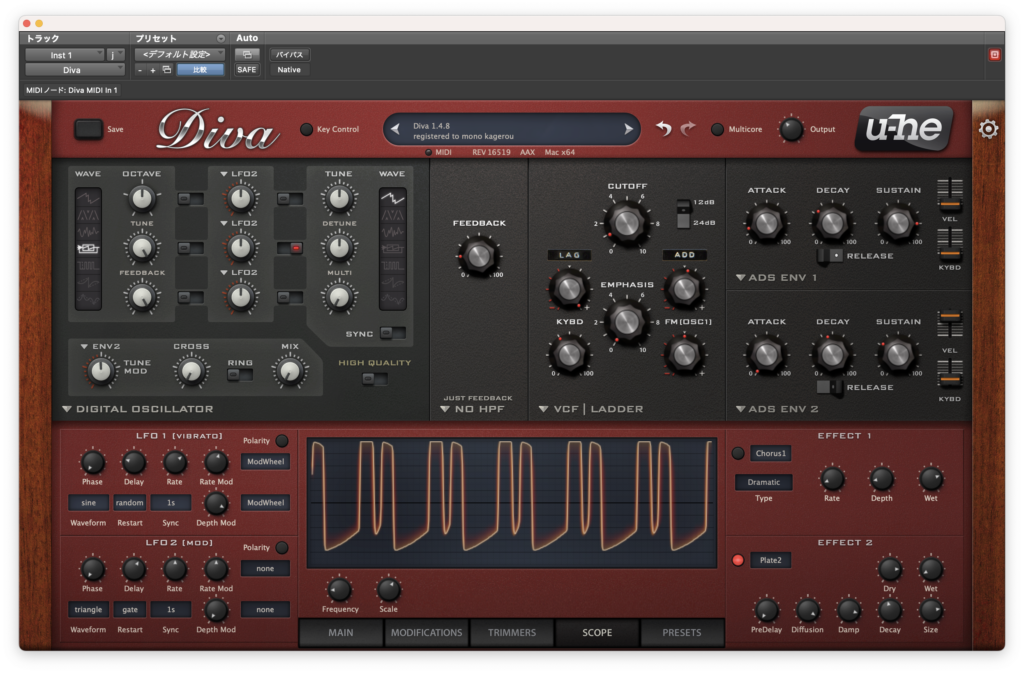The image size is (1024, 673).
Task: Click the undo arrow icon
Action: (664, 129)
